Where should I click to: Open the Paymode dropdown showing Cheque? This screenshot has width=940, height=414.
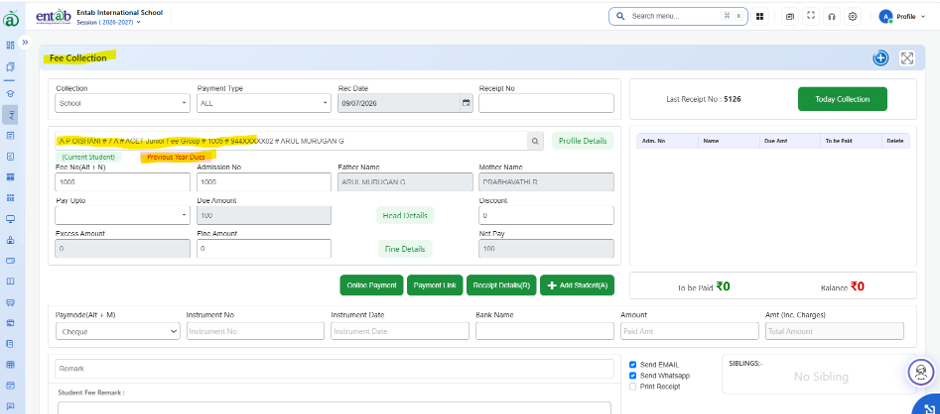click(x=118, y=331)
